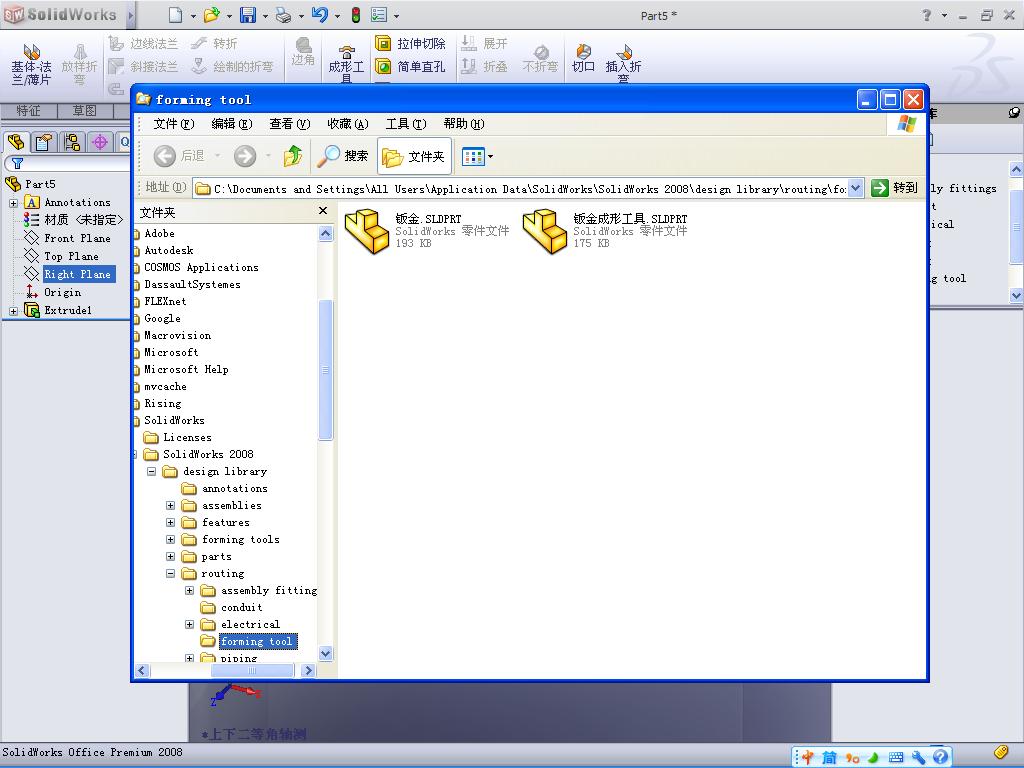Expand the Extrude1 feature
This screenshot has height=768, width=1024.
[x=13, y=311]
